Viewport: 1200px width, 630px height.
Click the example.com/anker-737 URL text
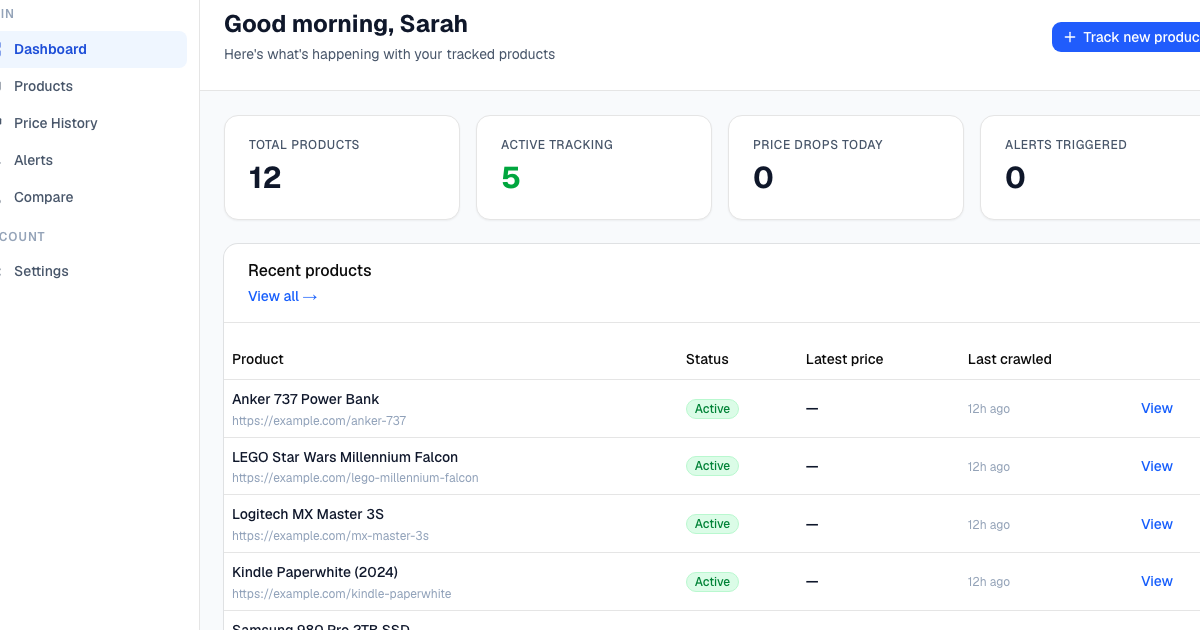click(x=319, y=421)
